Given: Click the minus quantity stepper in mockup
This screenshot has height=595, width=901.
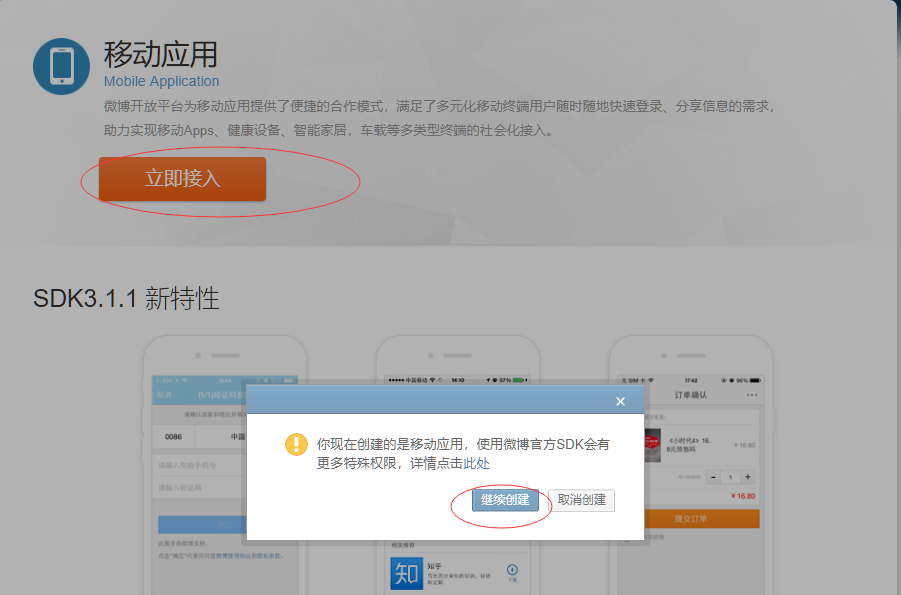Looking at the screenshot, I should [x=713, y=477].
